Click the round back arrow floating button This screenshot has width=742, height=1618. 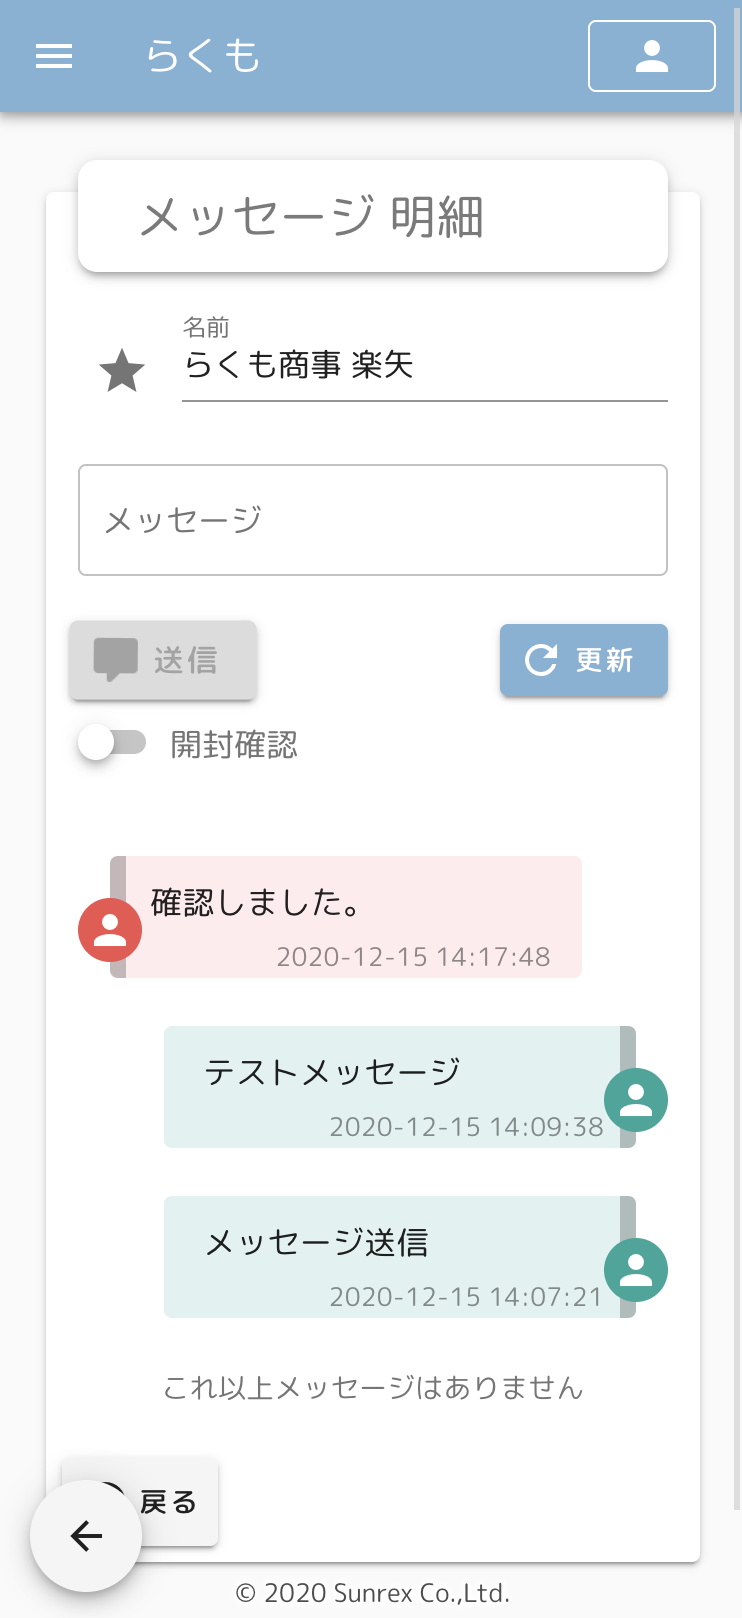[x=86, y=1536]
